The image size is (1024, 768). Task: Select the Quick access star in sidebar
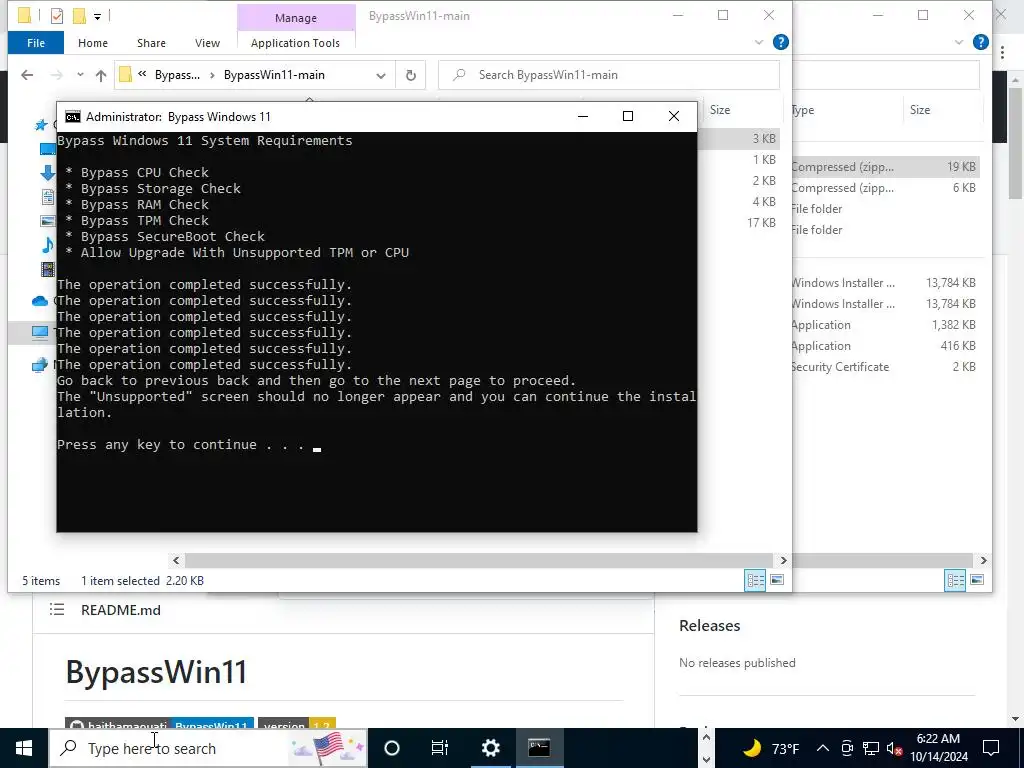point(42,124)
